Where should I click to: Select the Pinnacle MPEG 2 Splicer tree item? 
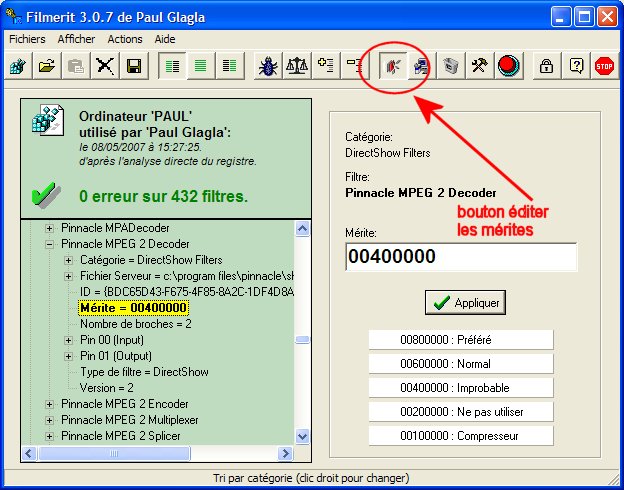(121, 436)
